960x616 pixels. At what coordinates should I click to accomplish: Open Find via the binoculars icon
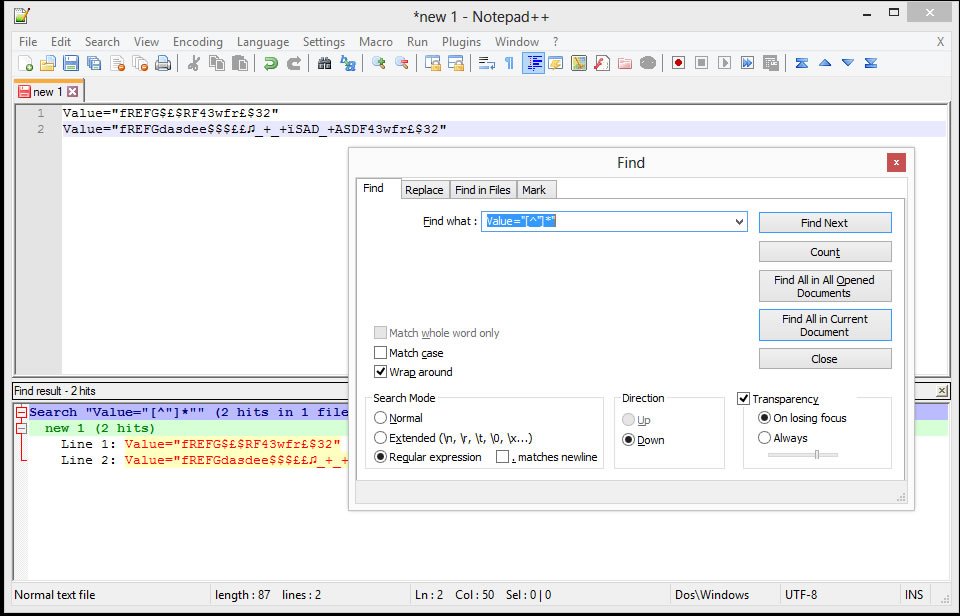click(324, 63)
